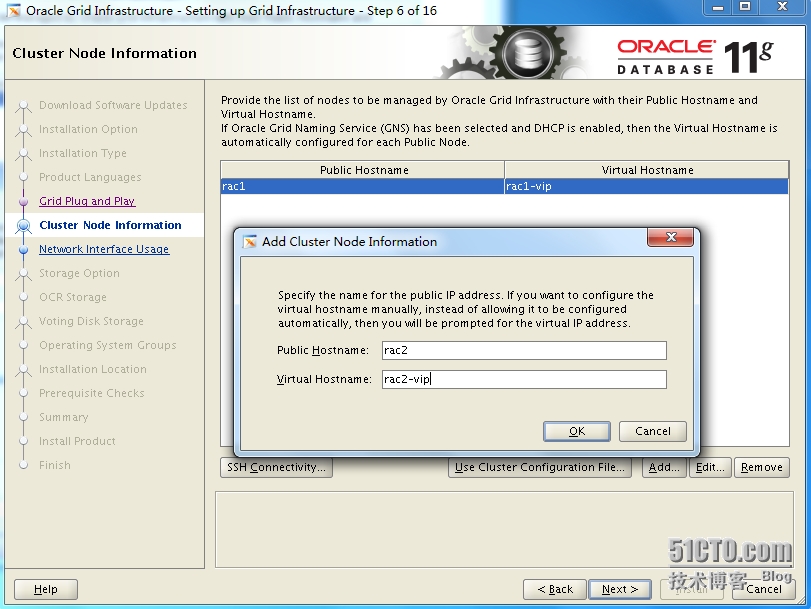The width and height of the screenshot is (811, 609).
Task: Click the Edit... node button
Action: click(x=710, y=467)
